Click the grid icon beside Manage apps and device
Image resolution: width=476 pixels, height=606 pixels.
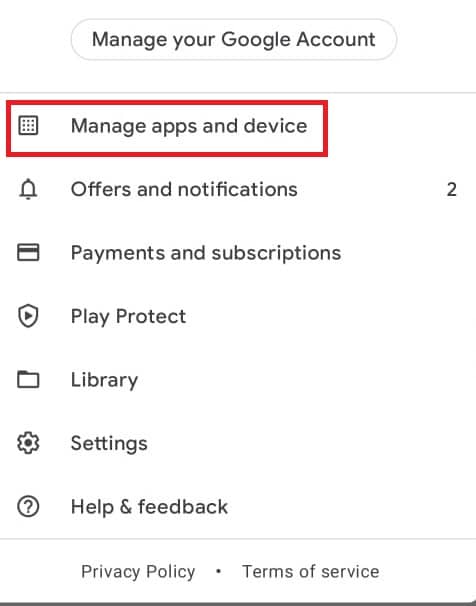(28, 126)
